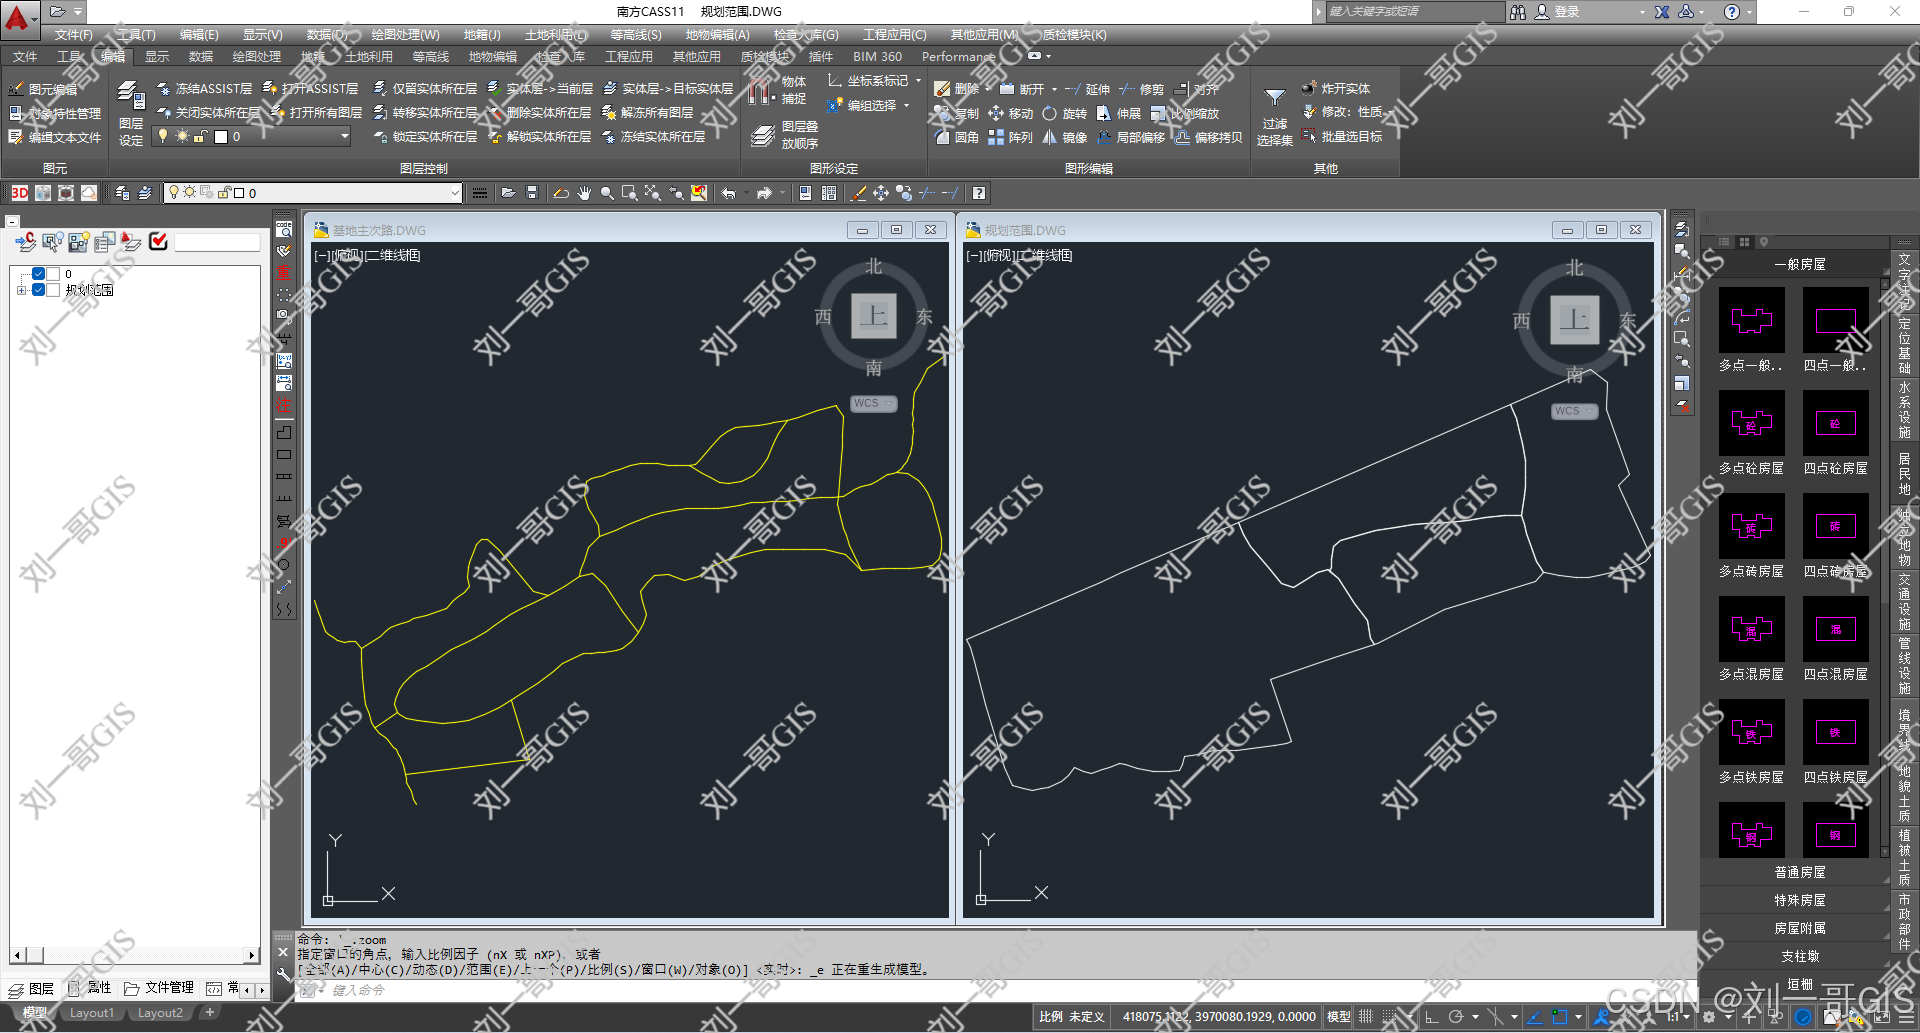Image resolution: width=1920 pixels, height=1033 pixels.
Task: Click the undo arrow in toolbar
Action: tap(729, 193)
